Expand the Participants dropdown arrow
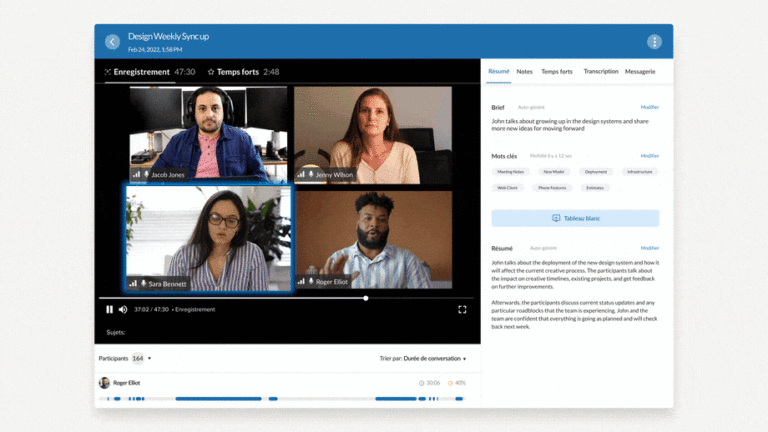 tap(150, 358)
